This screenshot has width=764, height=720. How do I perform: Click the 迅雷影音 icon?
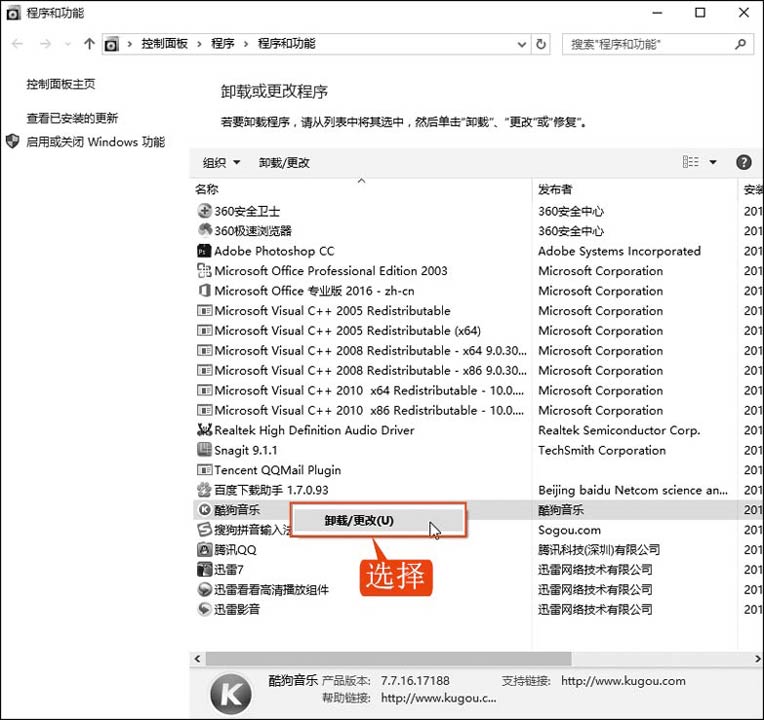[x=204, y=609]
